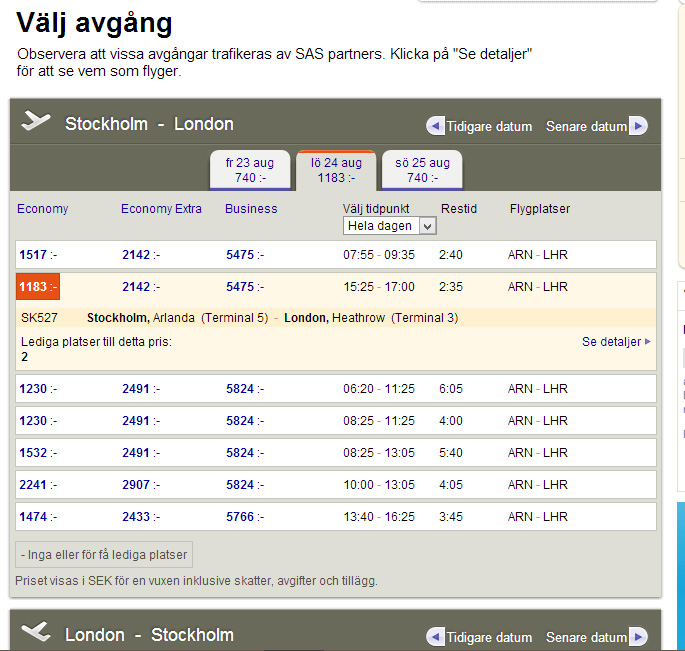Select Business 5766 on the 13:40 flight
The height and width of the screenshot is (651, 685).
(243, 517)
